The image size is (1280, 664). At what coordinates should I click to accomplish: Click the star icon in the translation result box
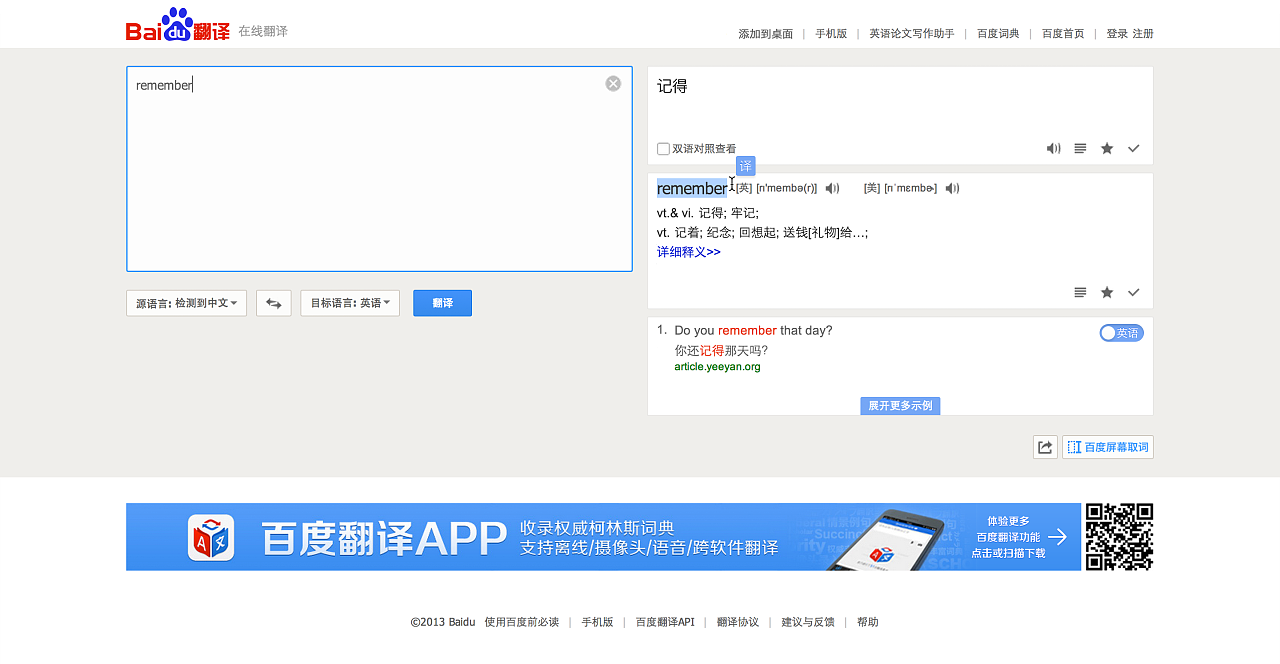(x=1107, y=149)
